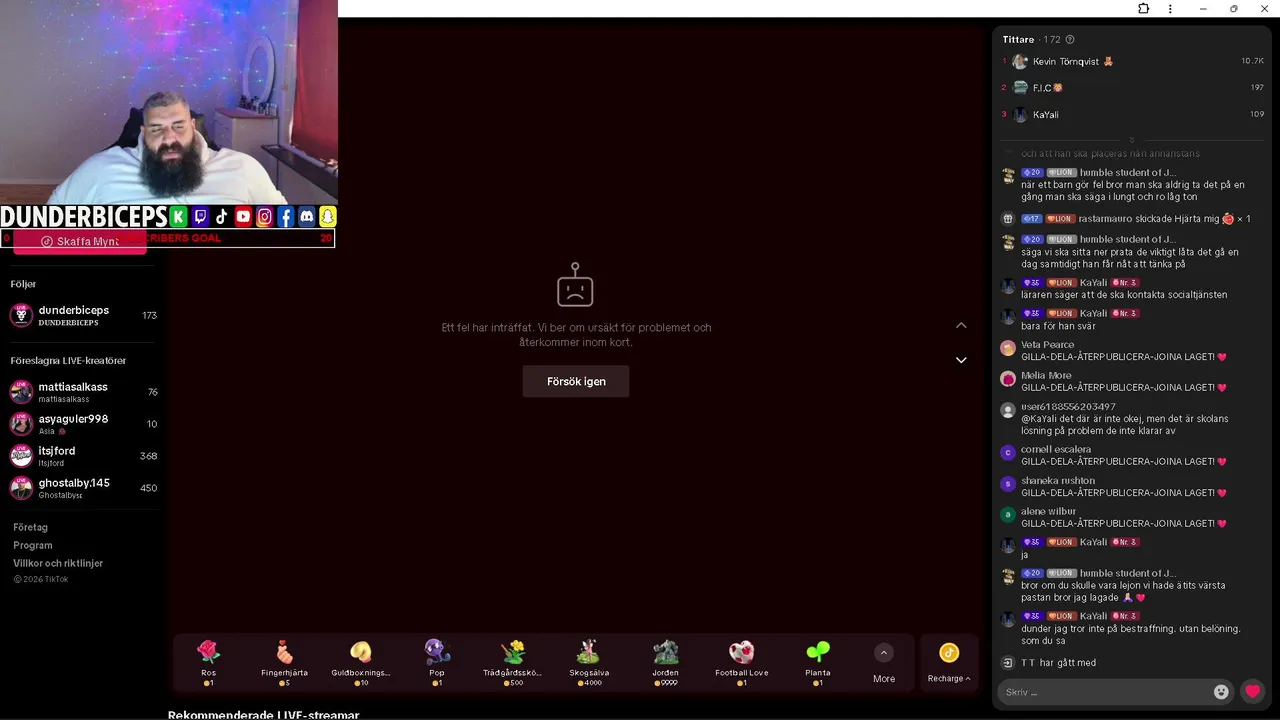
Task: Open the Recharge coins menu
Action: (x=949, y=663)
